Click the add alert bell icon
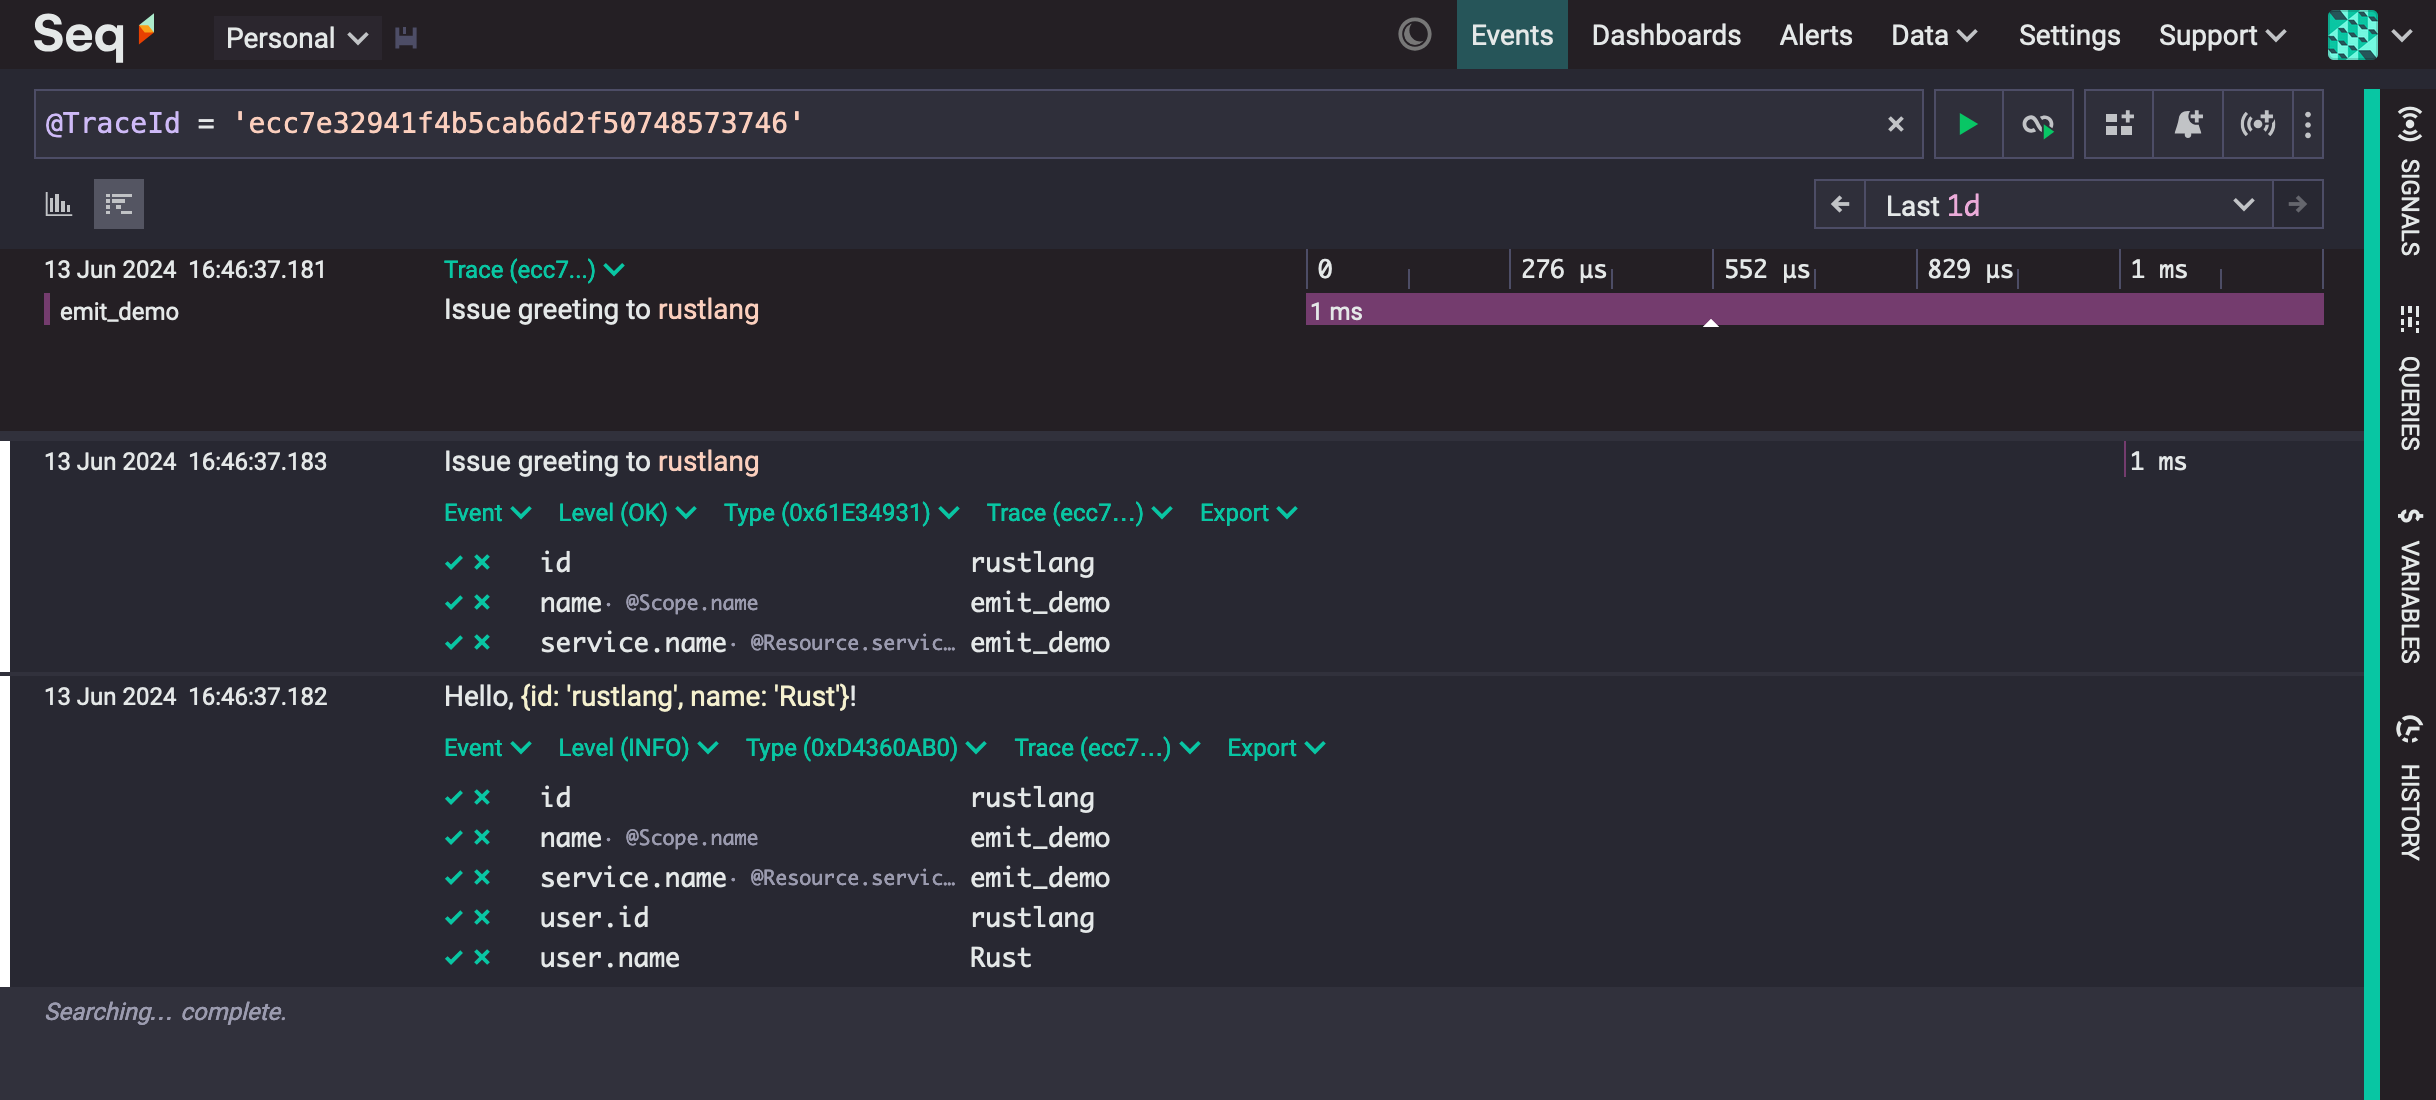The width and height of the screenshot is (2436, 1100). (x=2188, y=124)
